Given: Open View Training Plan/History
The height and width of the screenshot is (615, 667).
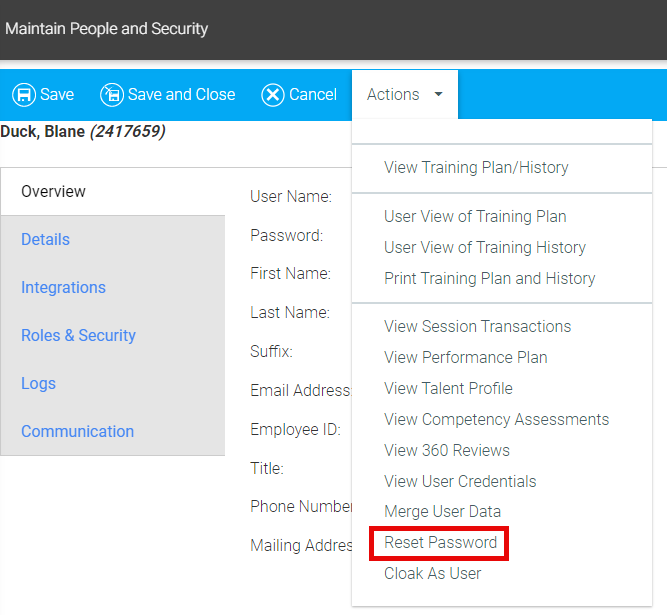Looking at the screenshot, I should point(476,167).
